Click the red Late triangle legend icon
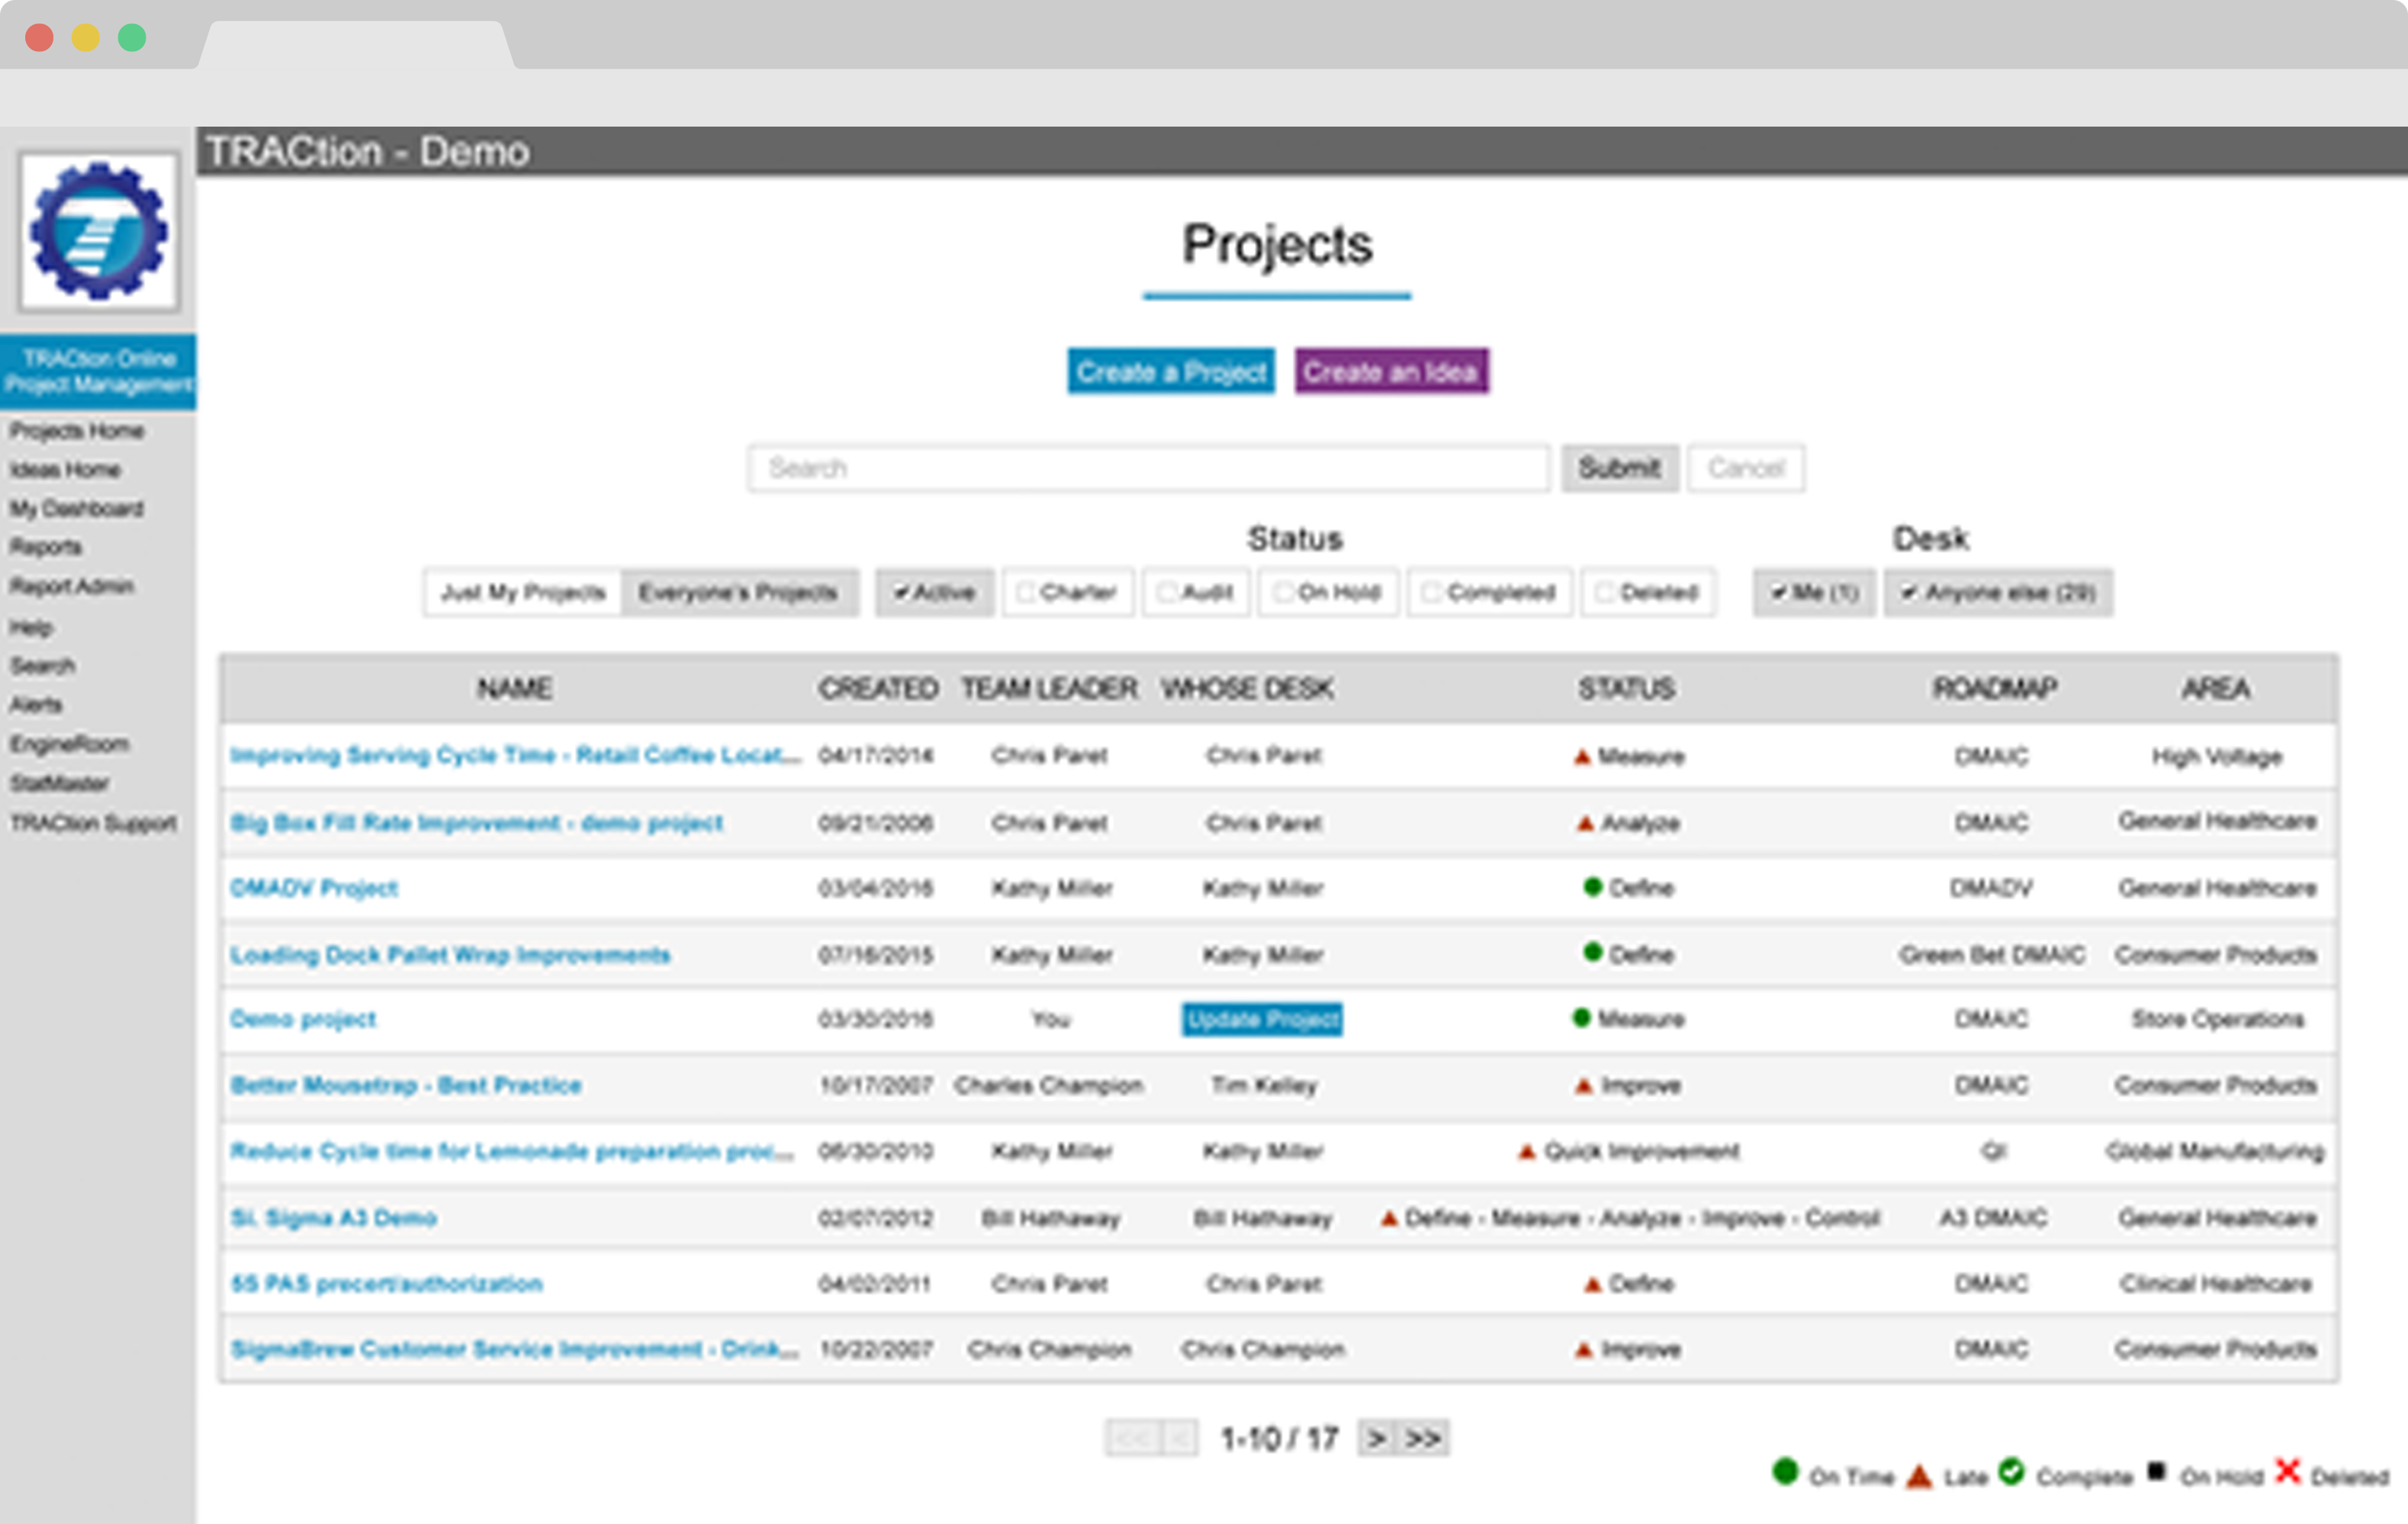Image resolution: width=2408 pixels, height=1524 pixels. coord(1918,1473)
